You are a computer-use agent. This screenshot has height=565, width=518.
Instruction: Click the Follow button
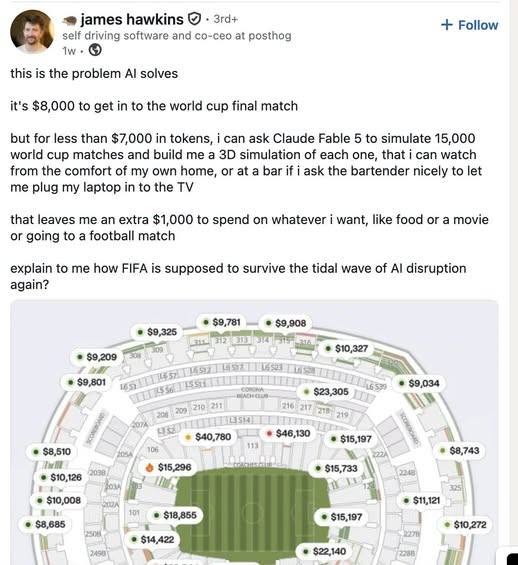pos(469,25)
